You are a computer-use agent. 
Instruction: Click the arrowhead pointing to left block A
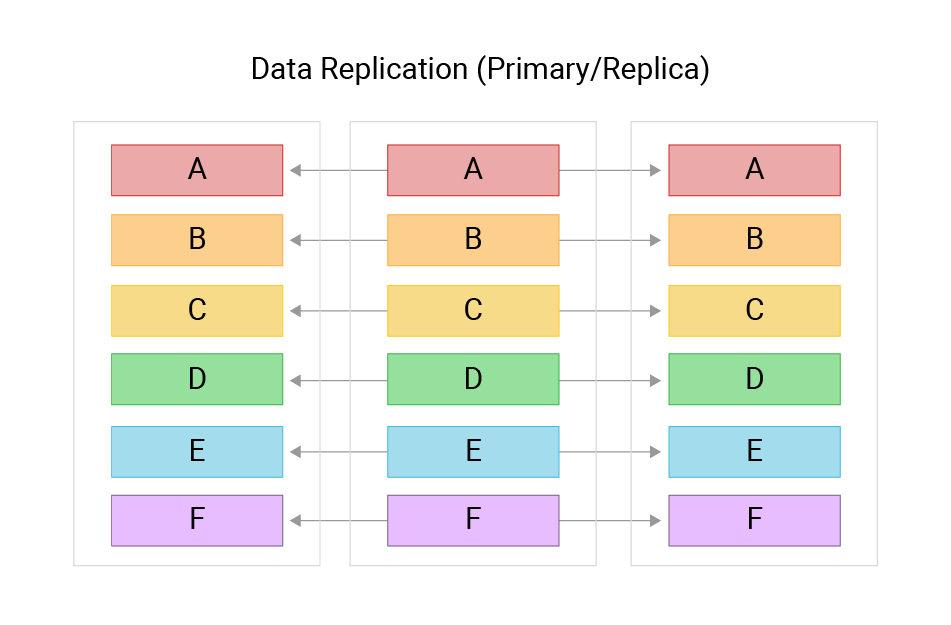(x=296, y=171)
